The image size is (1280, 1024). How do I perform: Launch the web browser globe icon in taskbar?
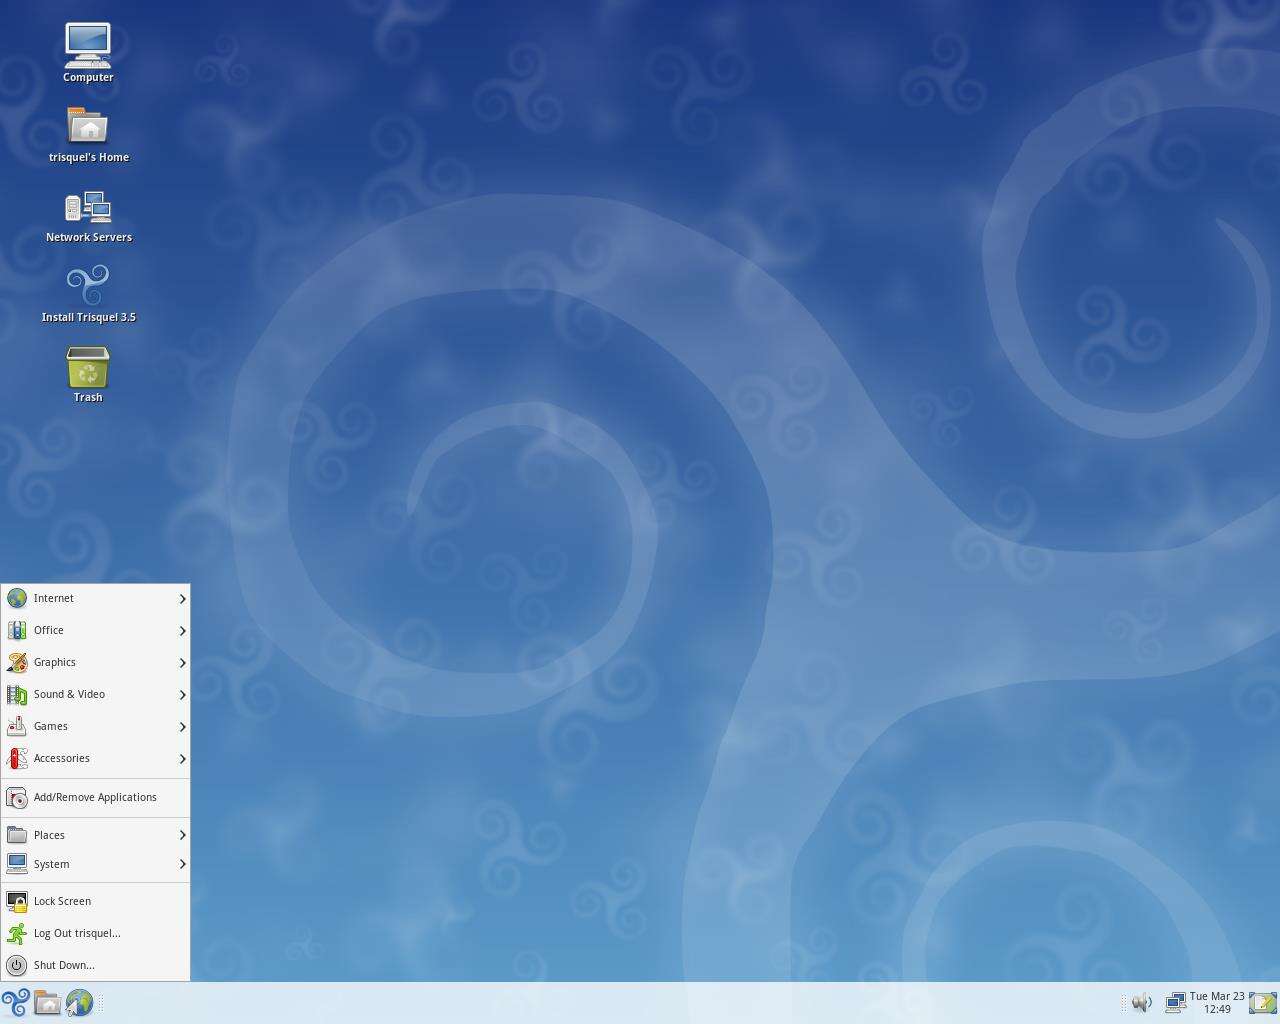tap(79, 1002)
